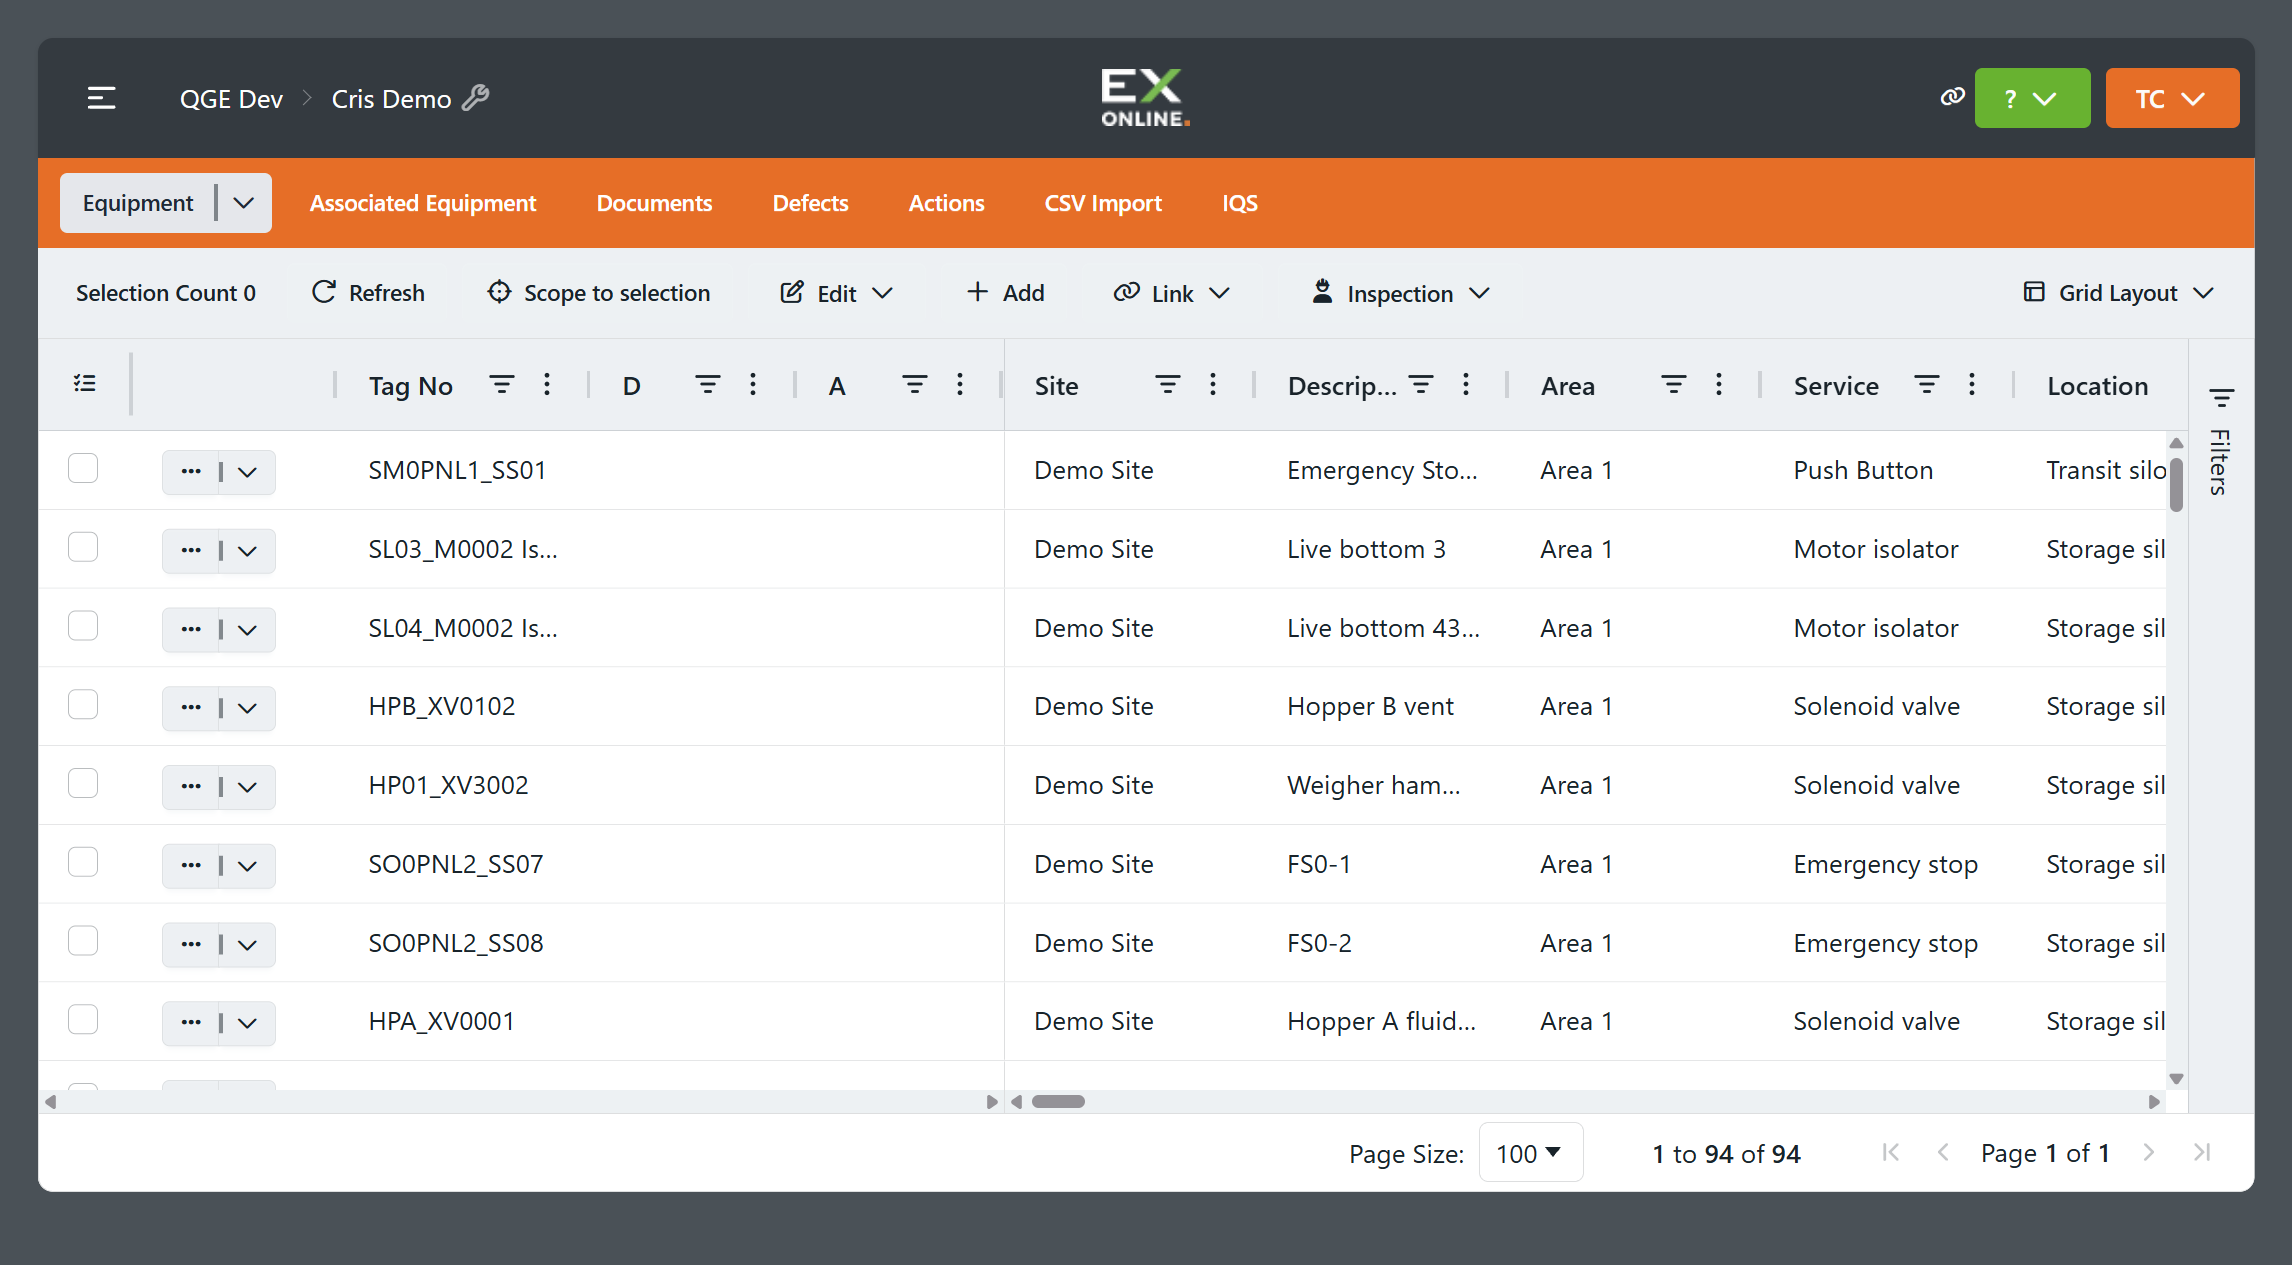Change Page Size 100 dropdown
This screenshot has width=2292, height=1265.
[x=1530, y=1153]
